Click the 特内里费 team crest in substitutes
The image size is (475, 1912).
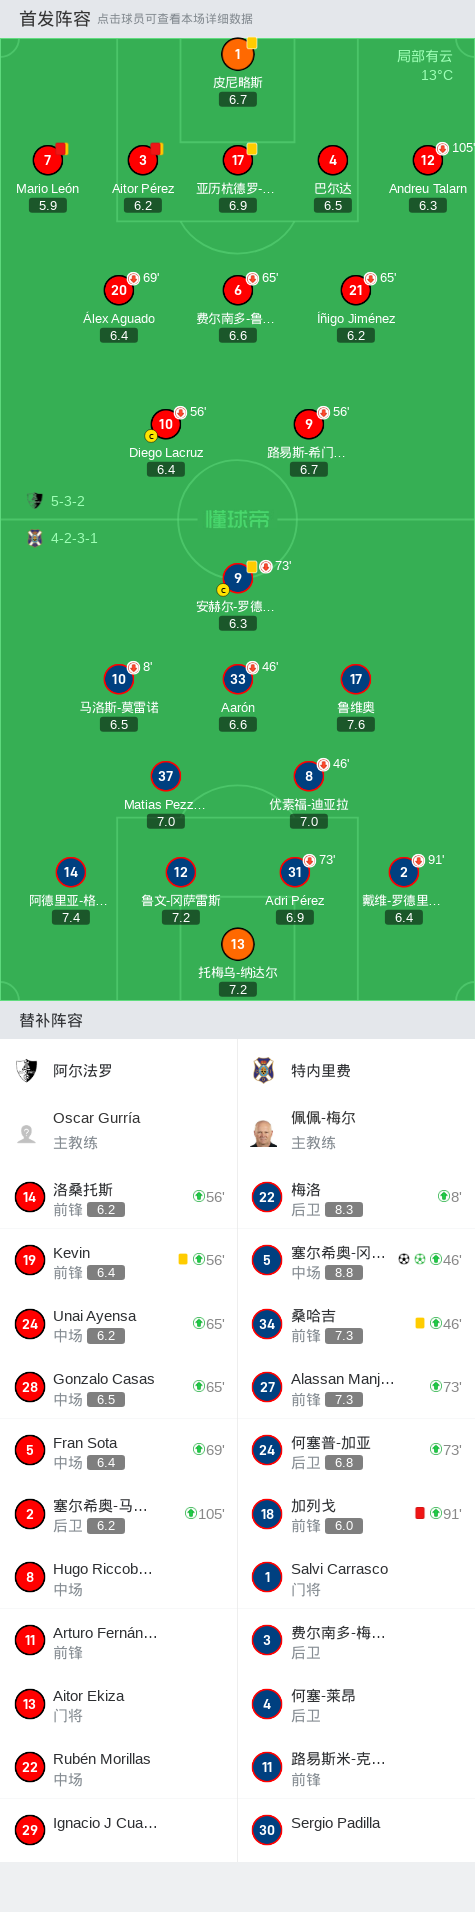click(264, 1071)
